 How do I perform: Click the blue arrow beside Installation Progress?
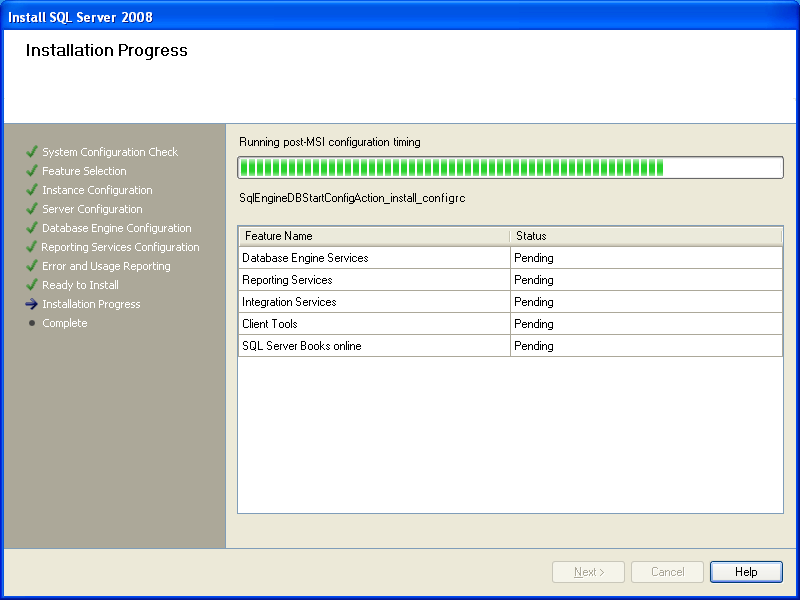32,304
